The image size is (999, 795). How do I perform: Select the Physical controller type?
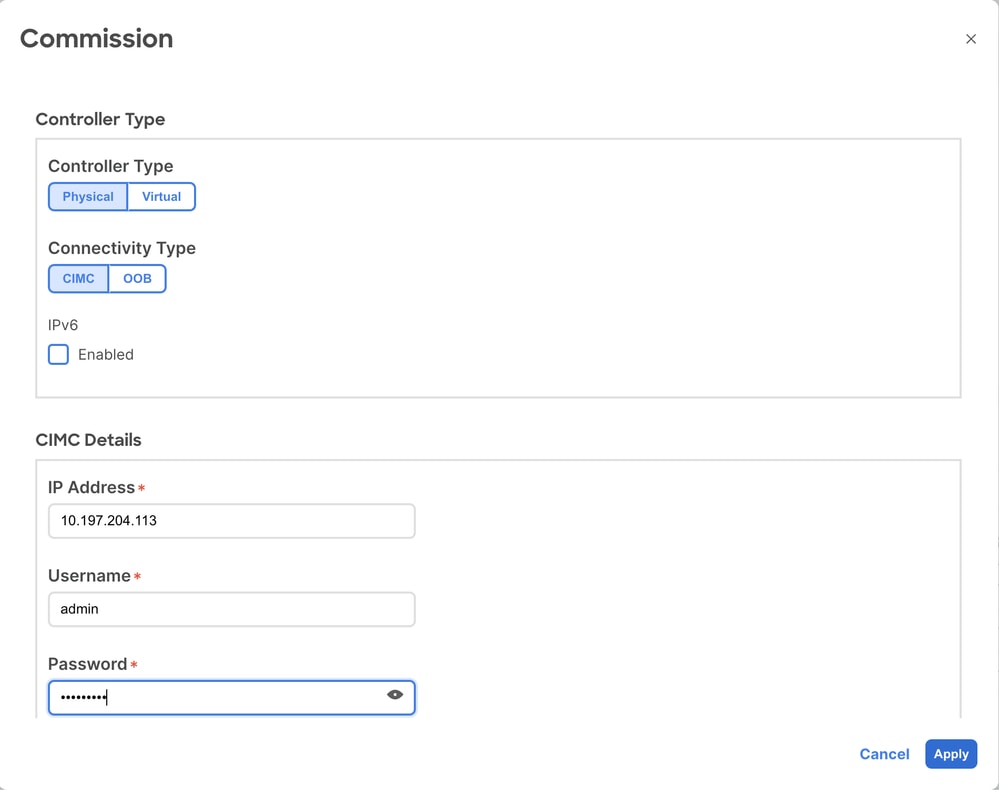tap(88, 197)
